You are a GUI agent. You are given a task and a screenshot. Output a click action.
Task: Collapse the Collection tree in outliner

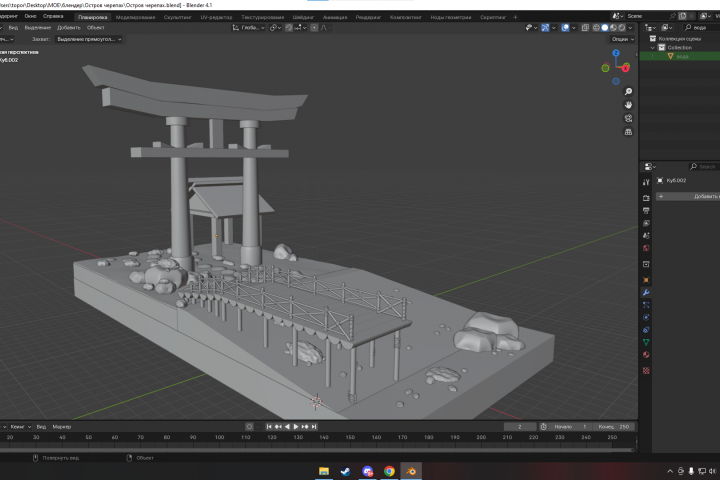[652, 48]
